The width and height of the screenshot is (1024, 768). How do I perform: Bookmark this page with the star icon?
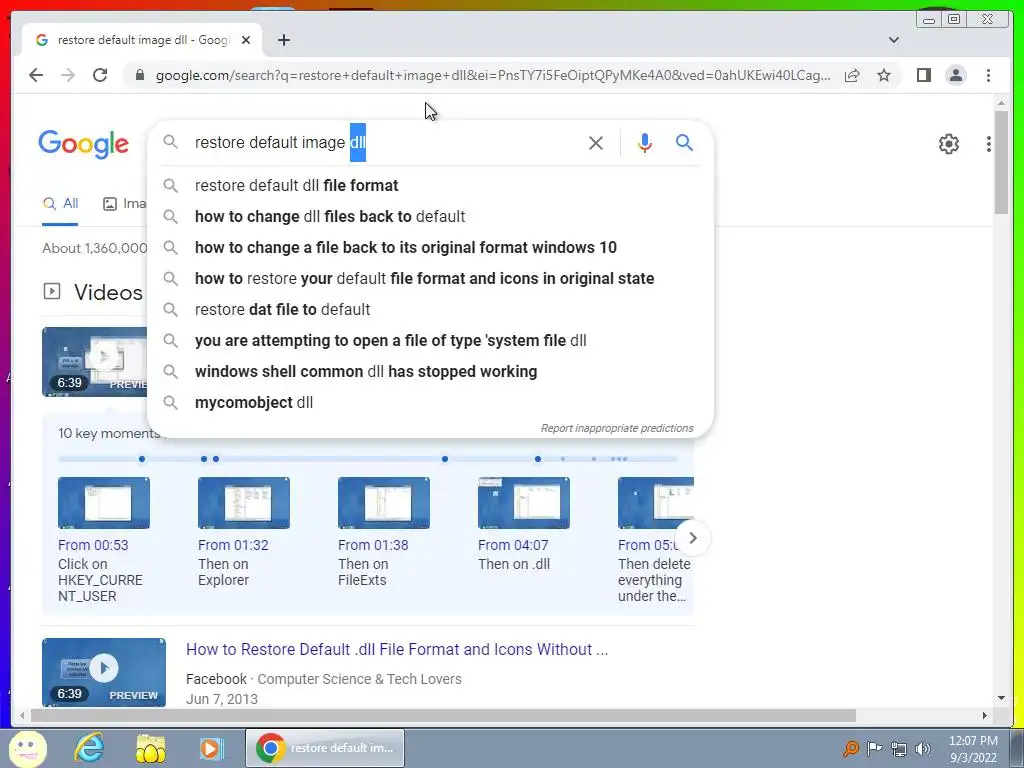click(884, 75)
